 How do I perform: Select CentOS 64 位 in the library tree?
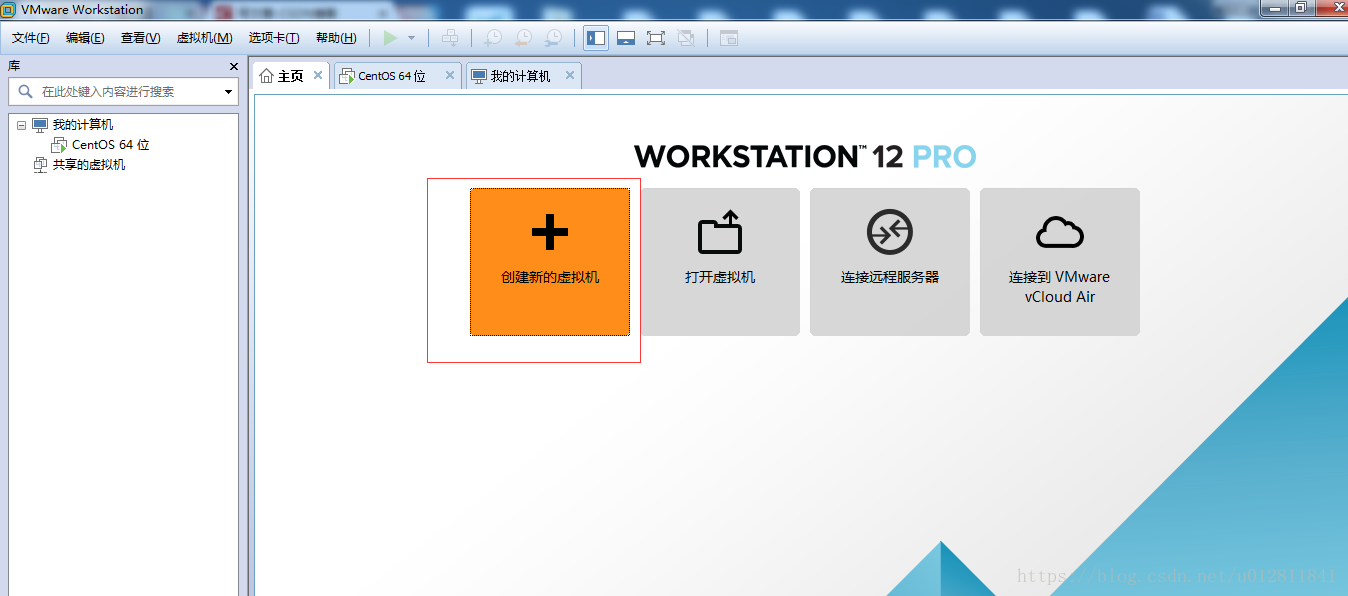click(110, 145)
